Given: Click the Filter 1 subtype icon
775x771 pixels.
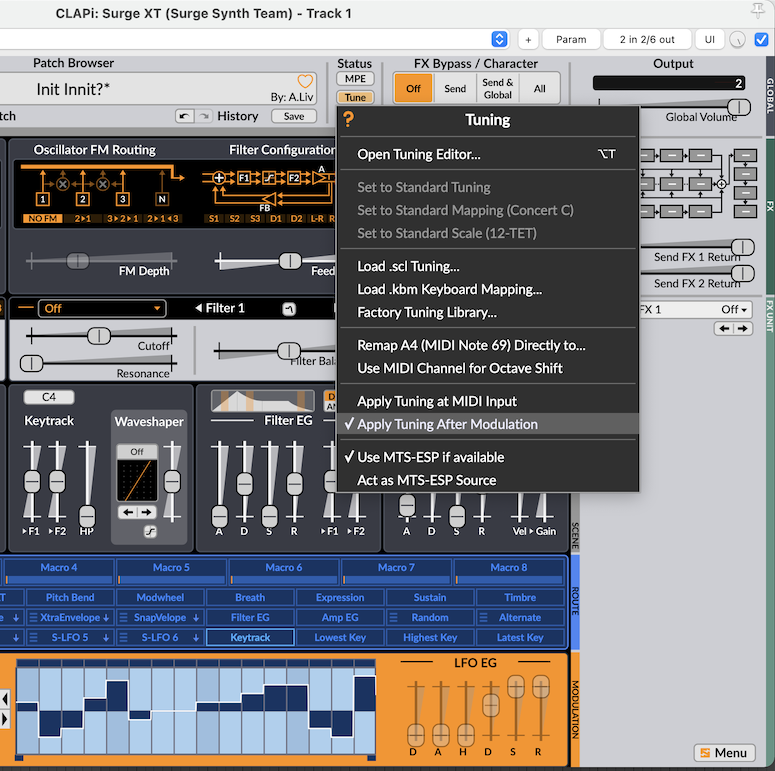Looking at the screenshot, I should pyautogui.click(x=289, y=309).
